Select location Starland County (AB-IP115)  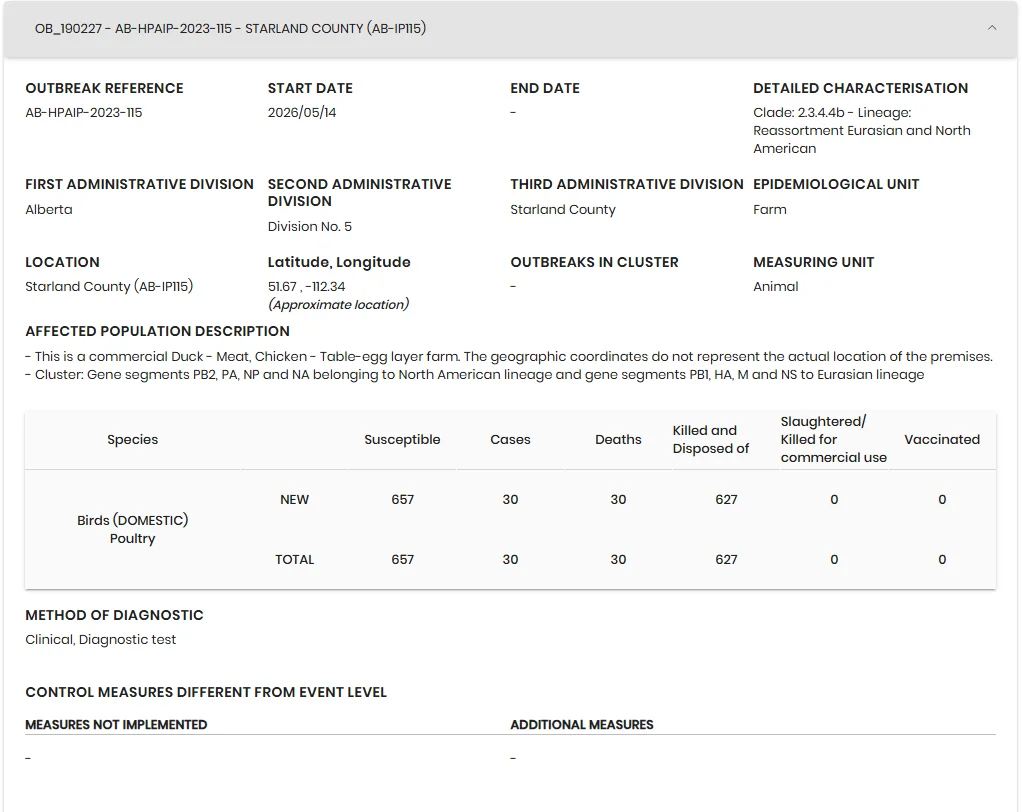click(x=109, y=287)
